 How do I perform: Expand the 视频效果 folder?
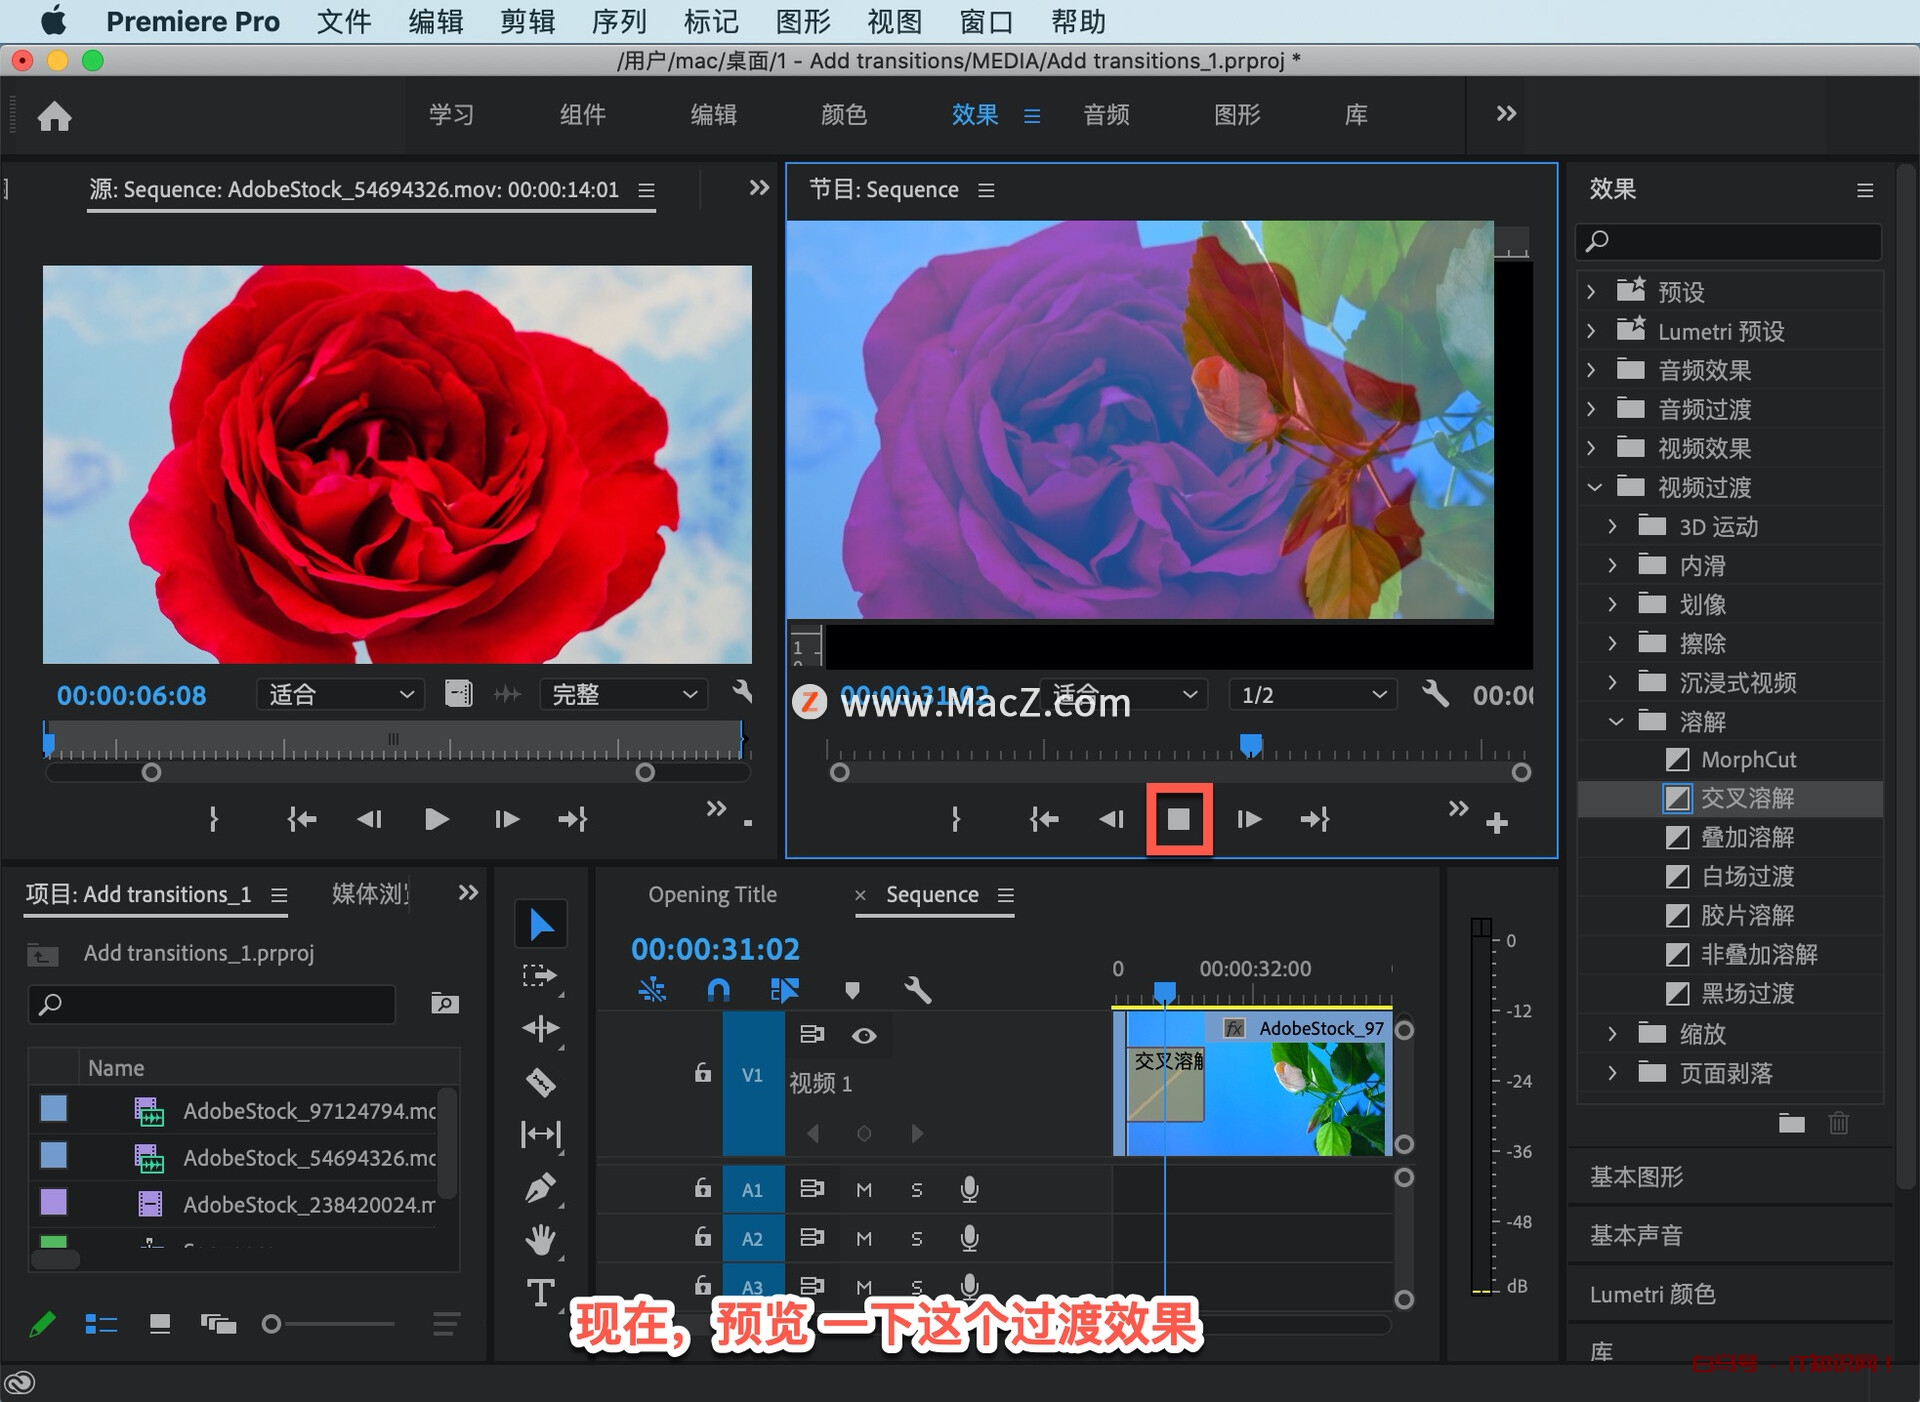tap(1592, 448)
